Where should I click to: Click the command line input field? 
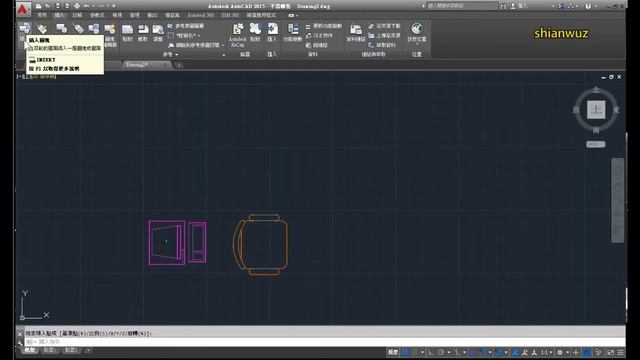pos(325,342)
